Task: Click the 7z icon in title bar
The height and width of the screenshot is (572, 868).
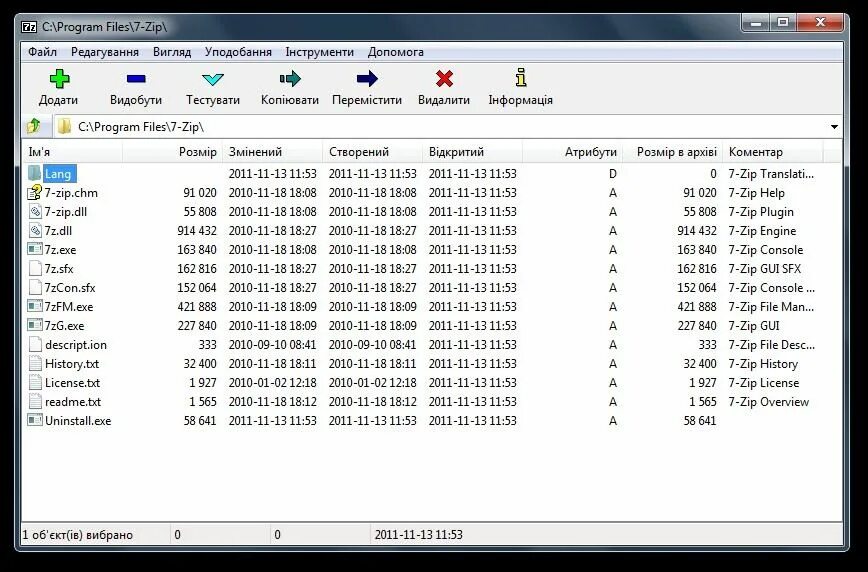Action: pos(29,27)
